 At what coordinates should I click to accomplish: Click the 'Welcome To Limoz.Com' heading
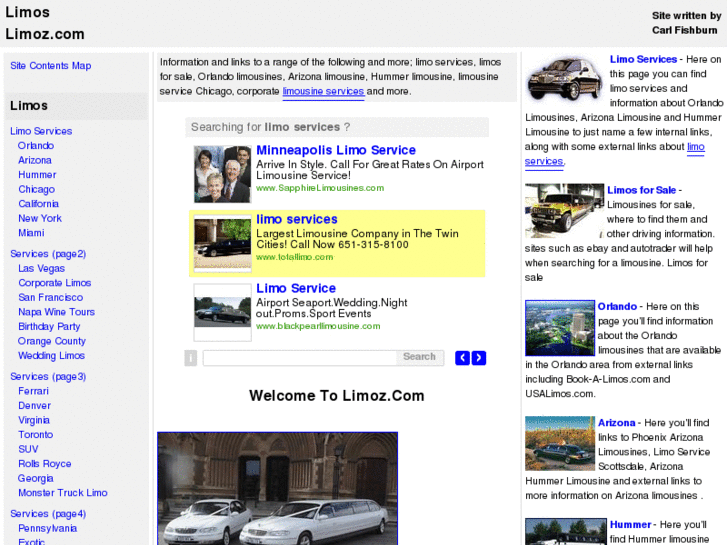pyautogui.click(x=337, y=395)
